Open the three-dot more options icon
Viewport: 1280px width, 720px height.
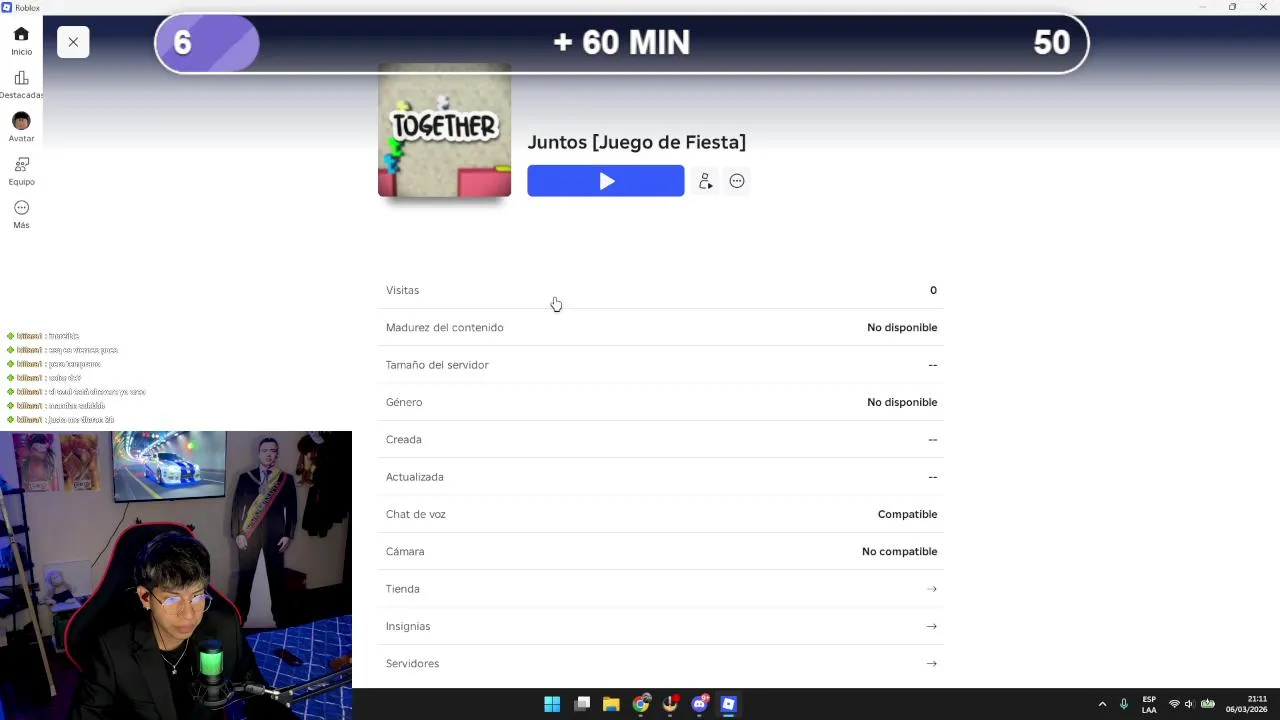tap(737, 181)
